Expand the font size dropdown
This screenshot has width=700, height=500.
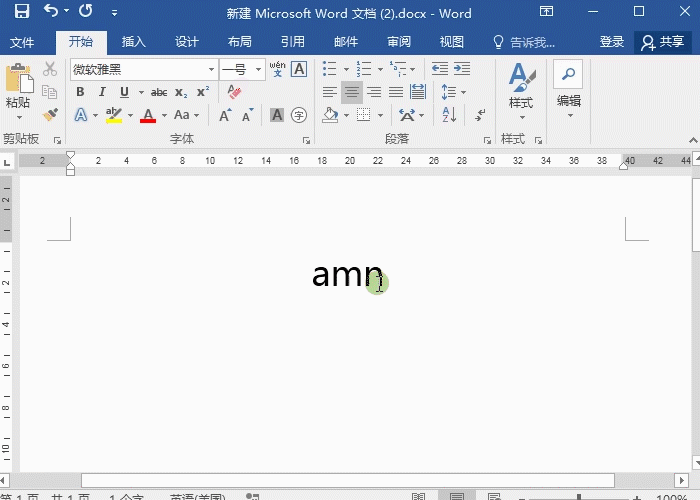tap(259, 70)
